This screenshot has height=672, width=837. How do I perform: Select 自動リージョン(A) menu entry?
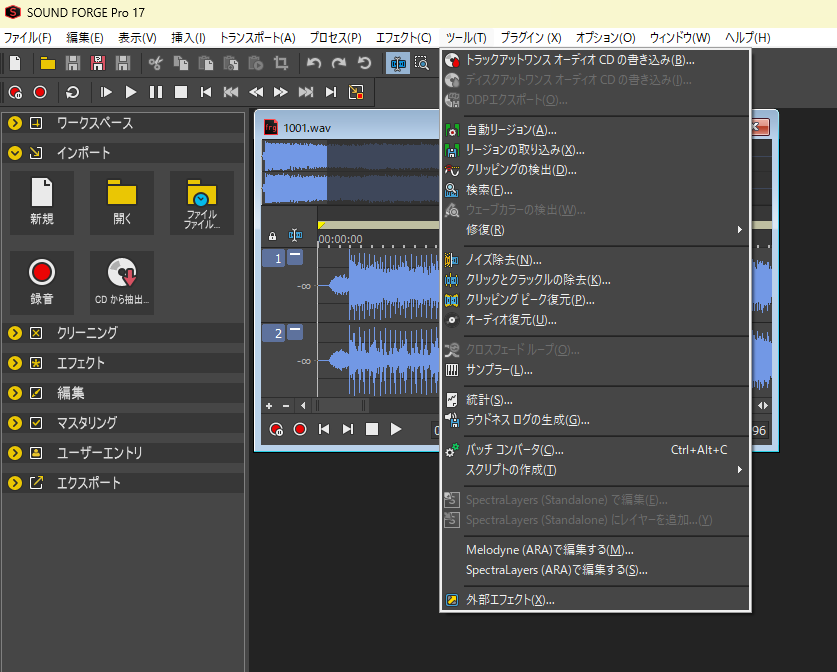tap(595, 130)
